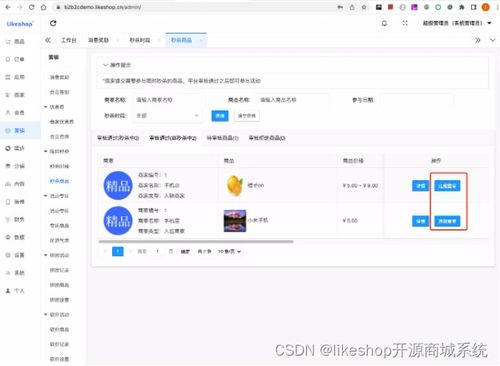Open 拼团记录 in the marketing submenu

59,270
